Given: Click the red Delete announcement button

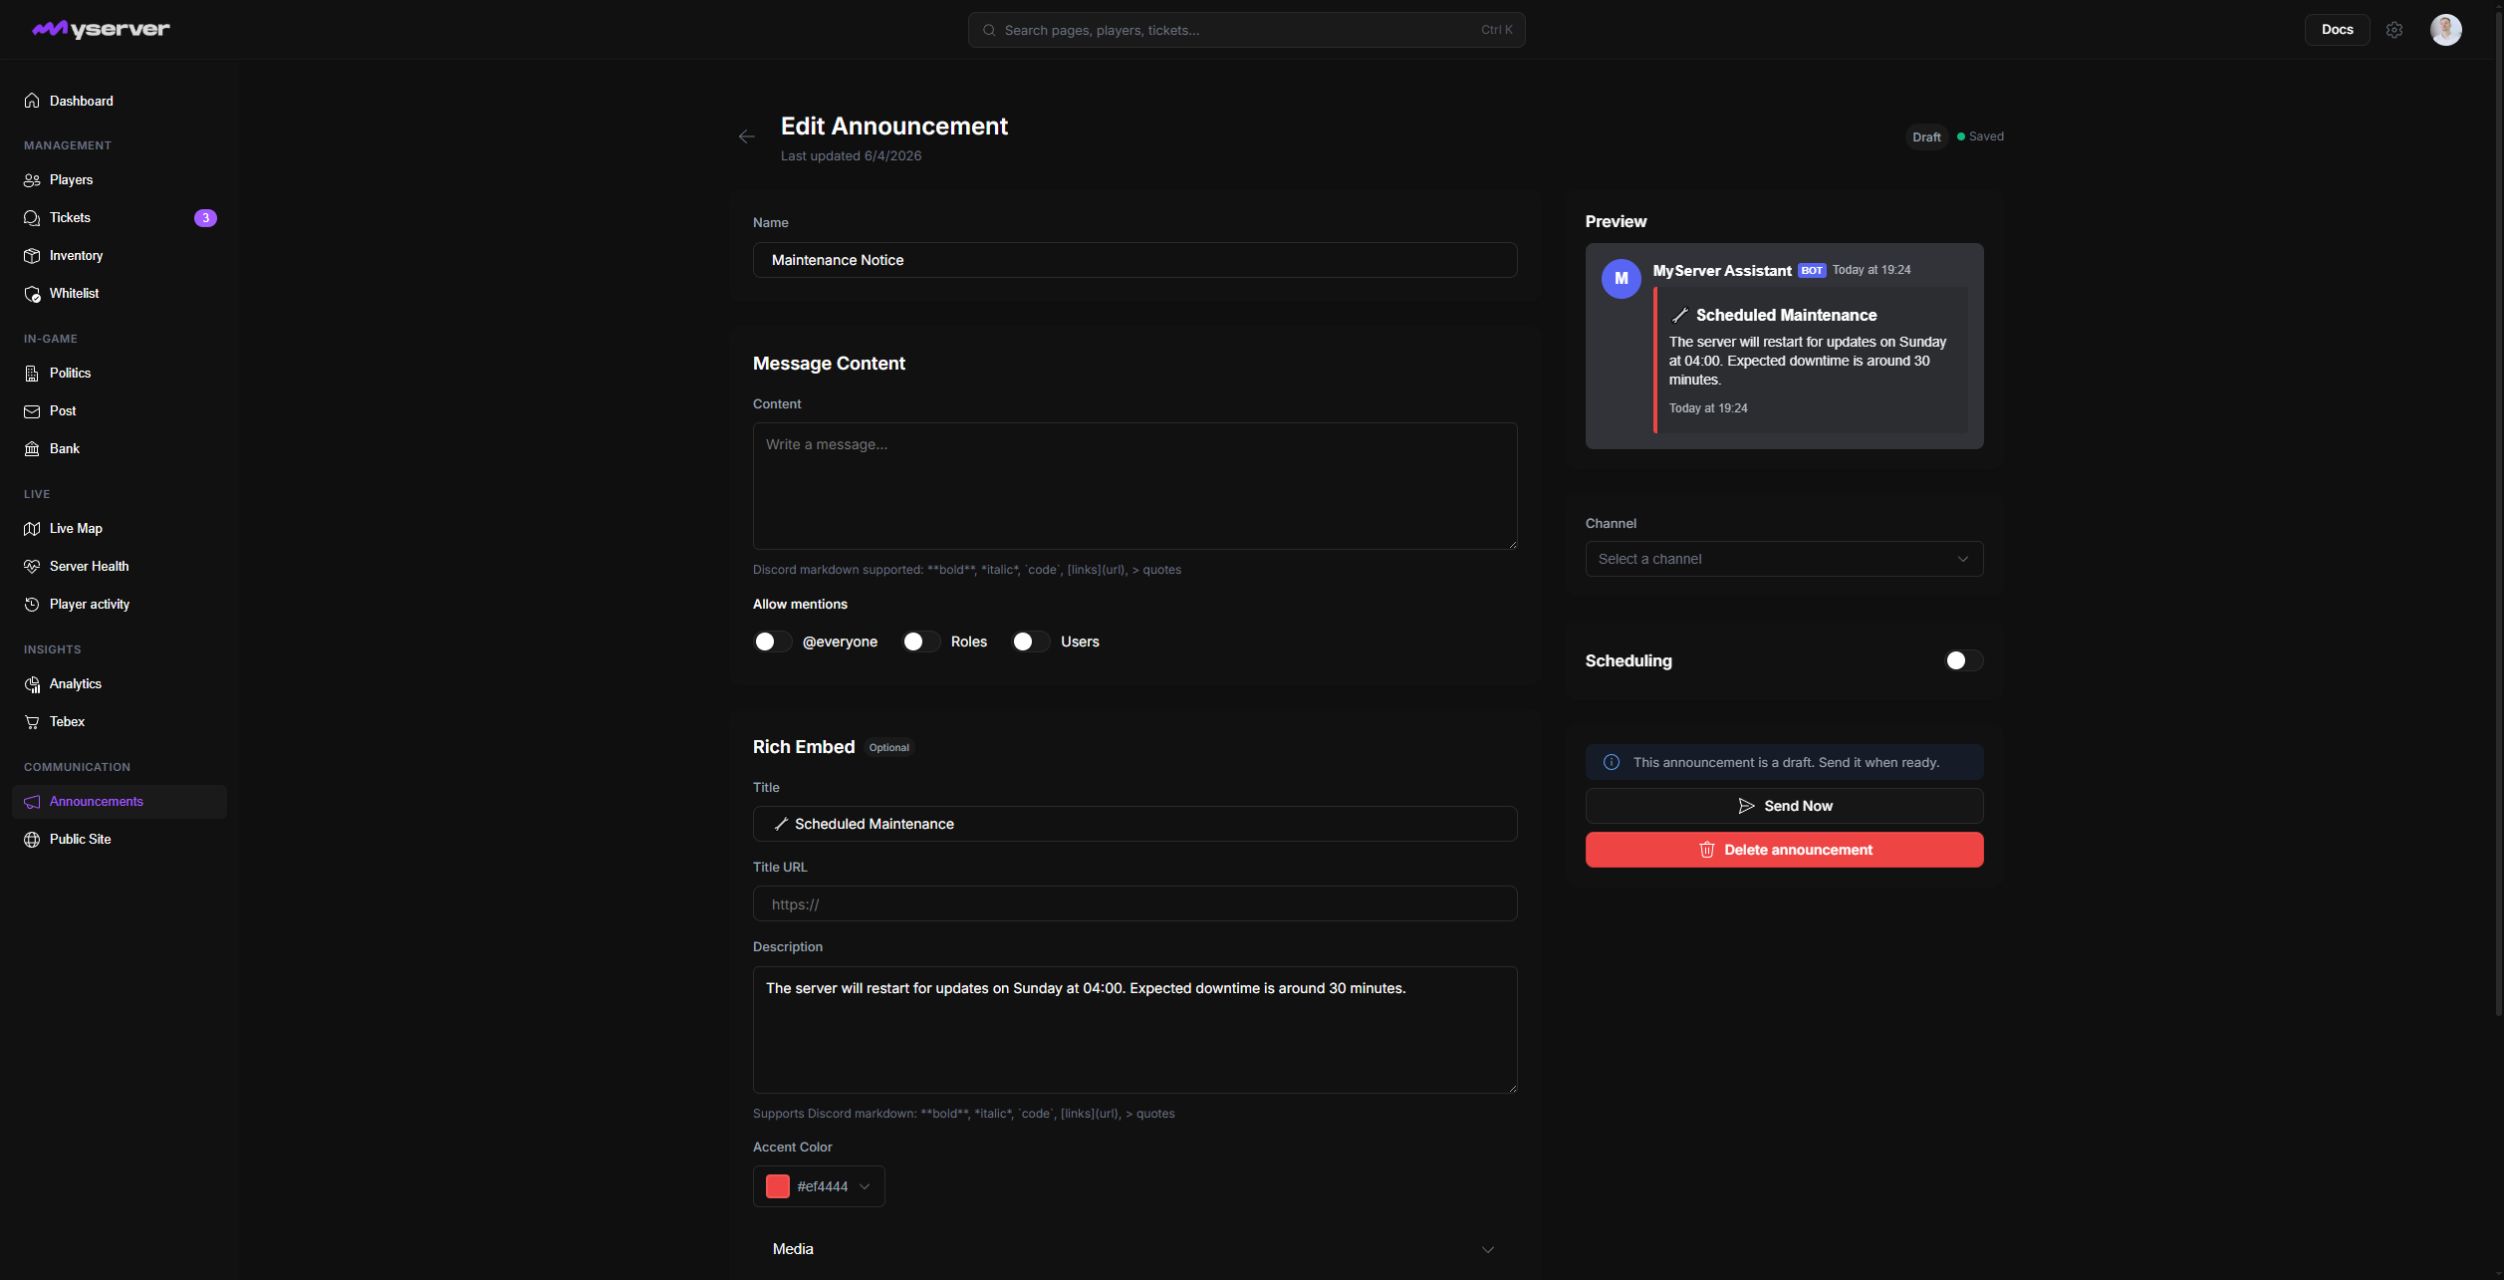Looking at the screenshot, I should 1784,850.
